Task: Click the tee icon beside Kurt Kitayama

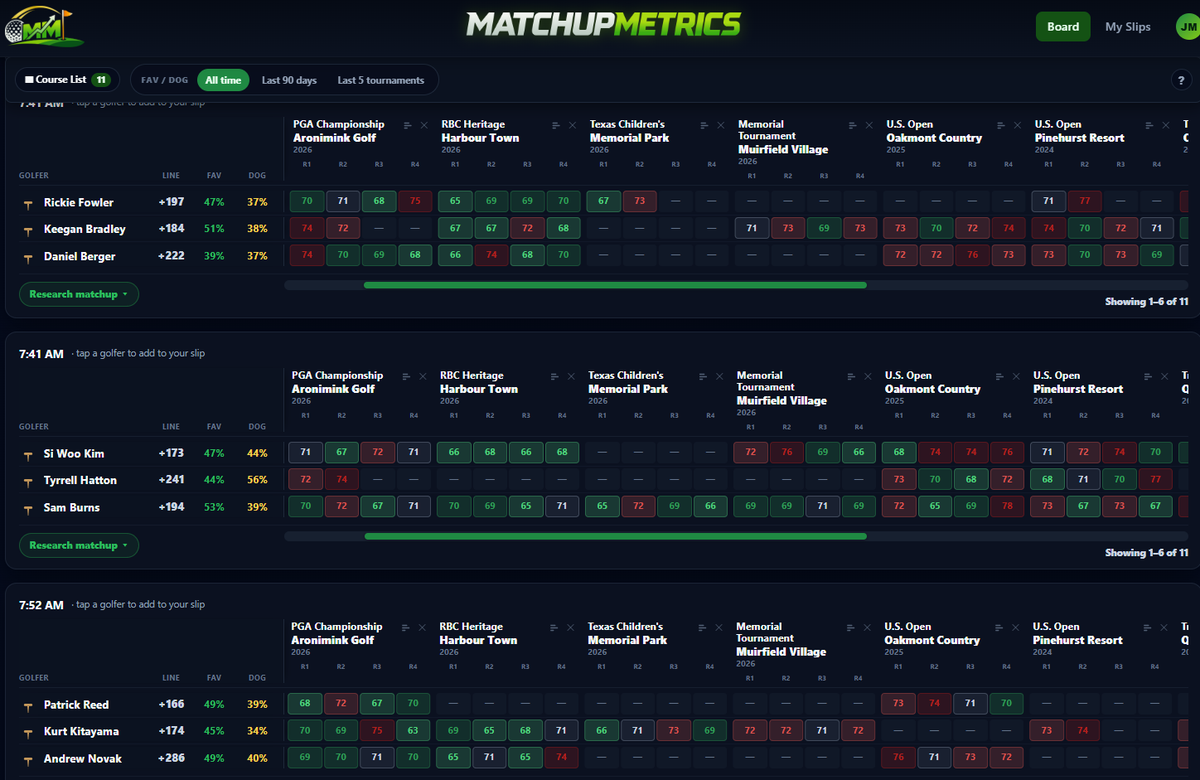Action: click(x=29, y=732)
